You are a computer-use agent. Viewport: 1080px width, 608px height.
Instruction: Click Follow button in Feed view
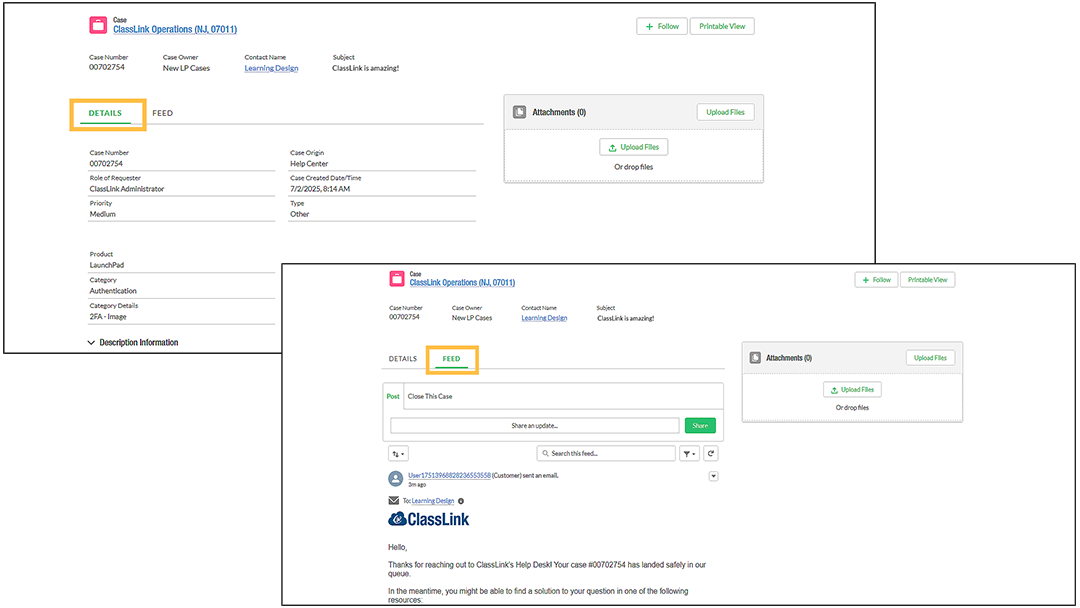coord(876,280)
